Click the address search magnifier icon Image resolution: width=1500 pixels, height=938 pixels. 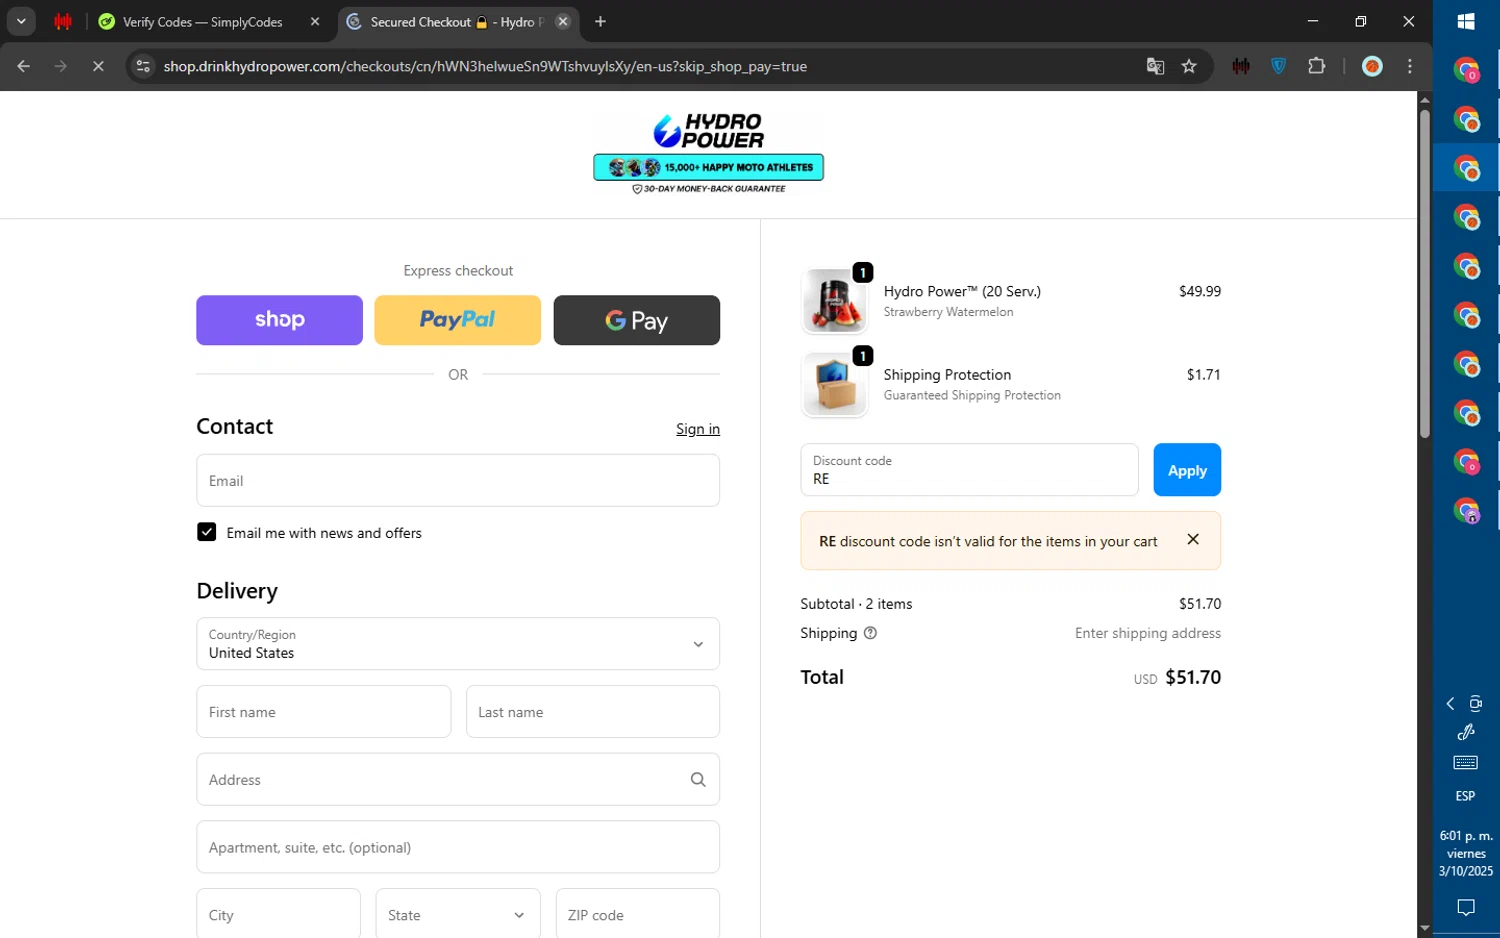click(698, 780)
